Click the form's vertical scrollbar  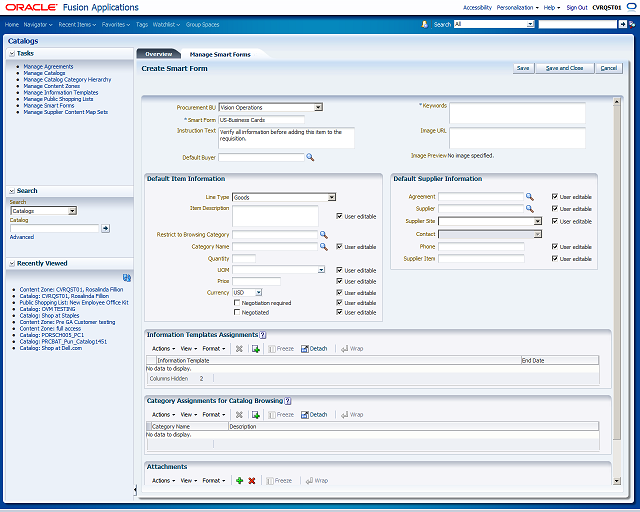[x=617, y=272]
